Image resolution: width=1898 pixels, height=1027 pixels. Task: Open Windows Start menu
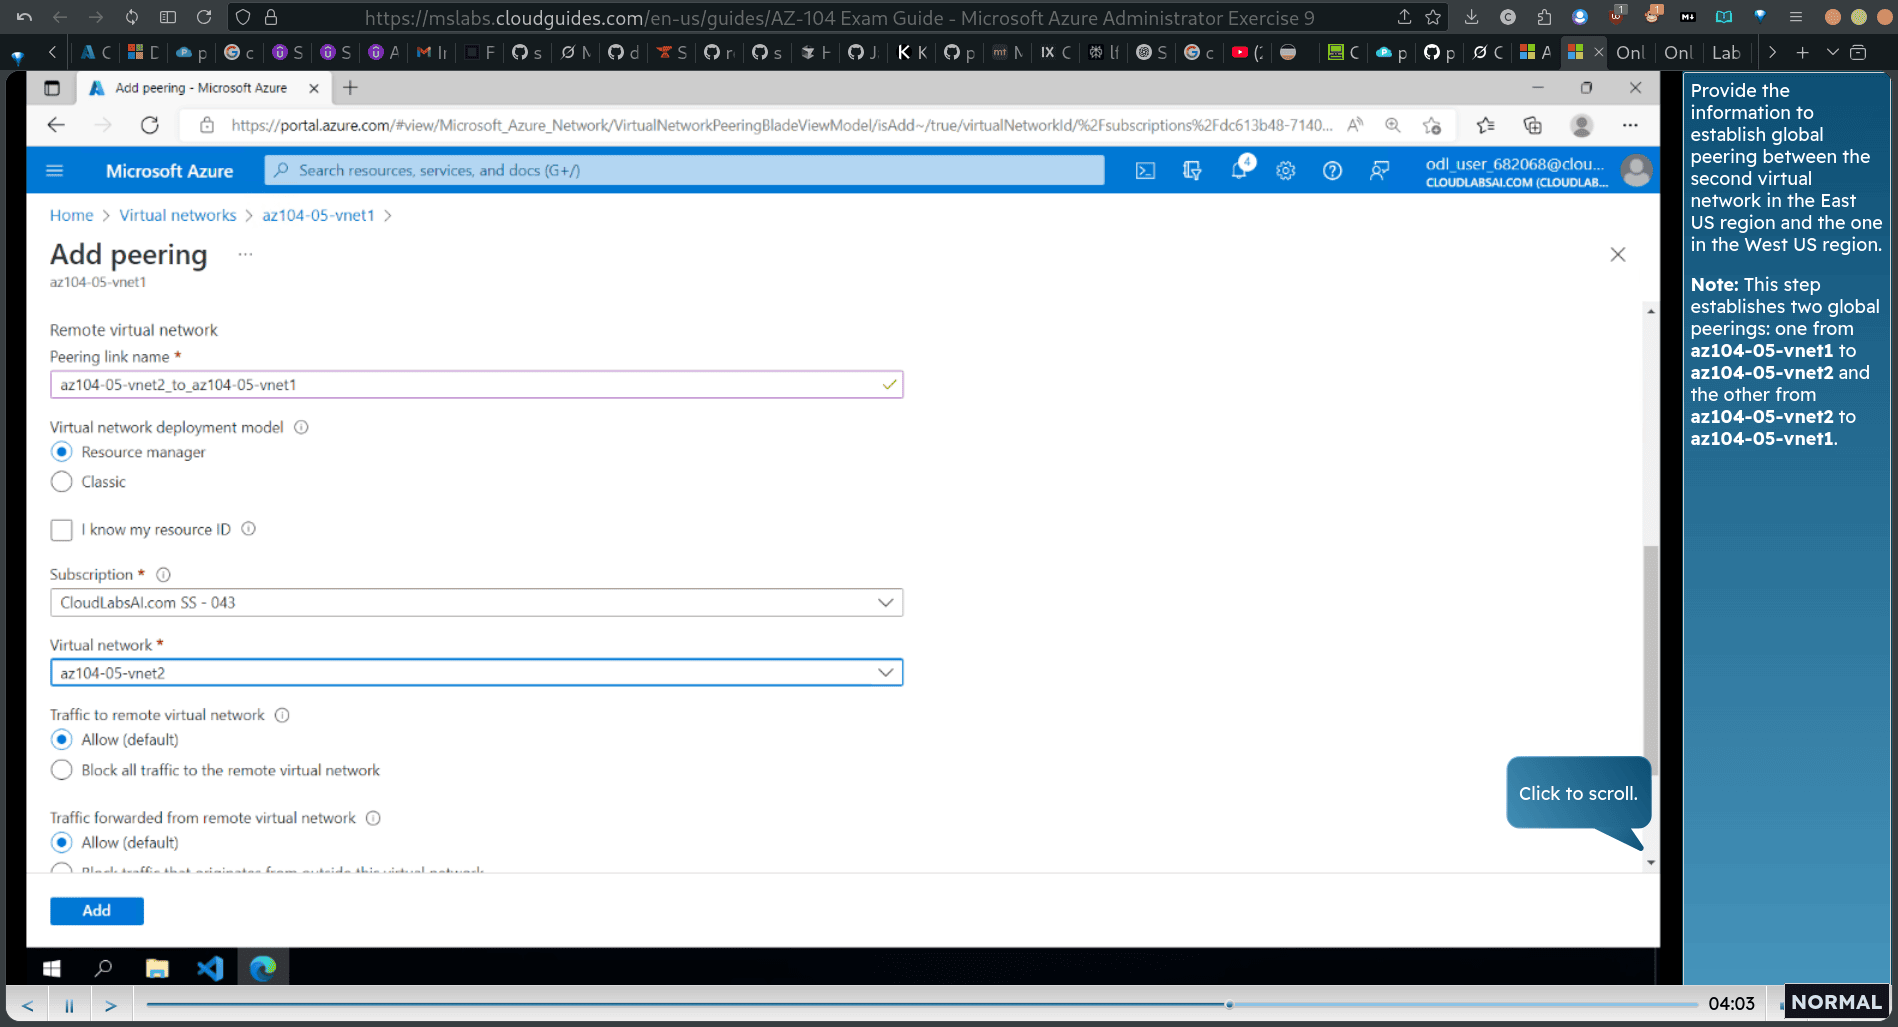tap(52, 968)
